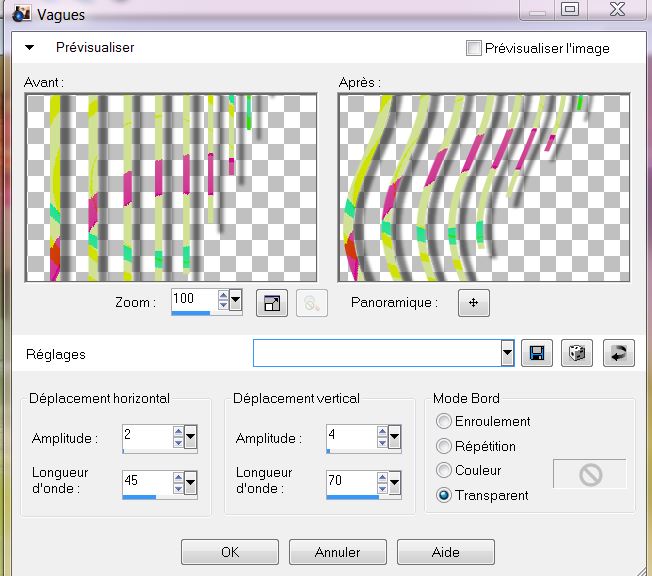Click the vertical Longueur d'onde field showing 70
Viewport: 652px width, 576px height.
[x=352, y=482]
